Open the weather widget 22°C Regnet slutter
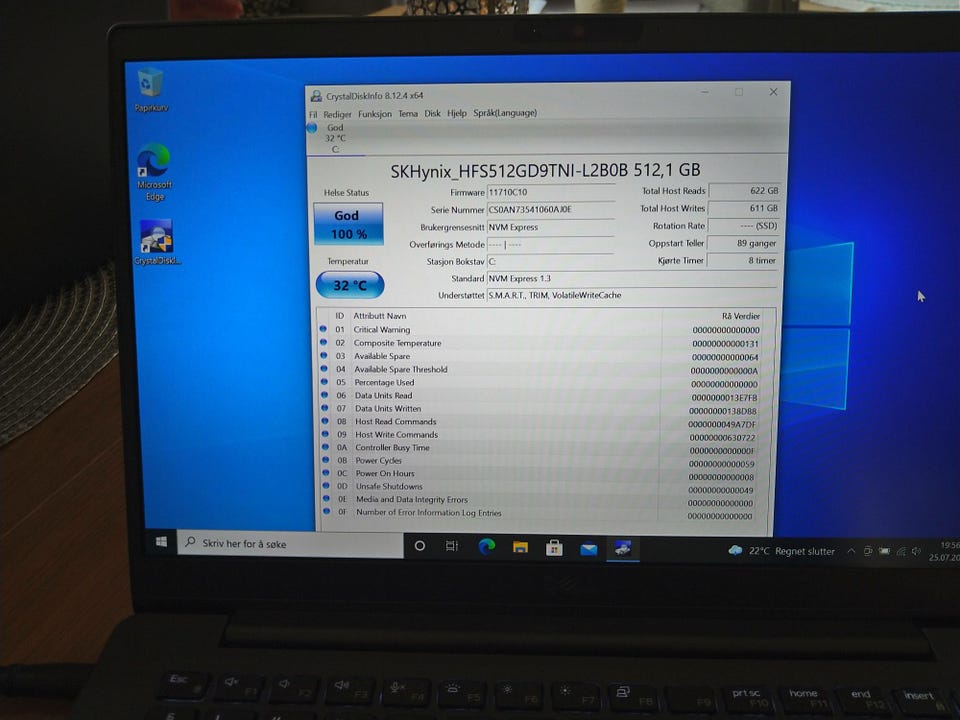Screen dimensions: 960x720 pyautogui.click(x=781, y=551)
